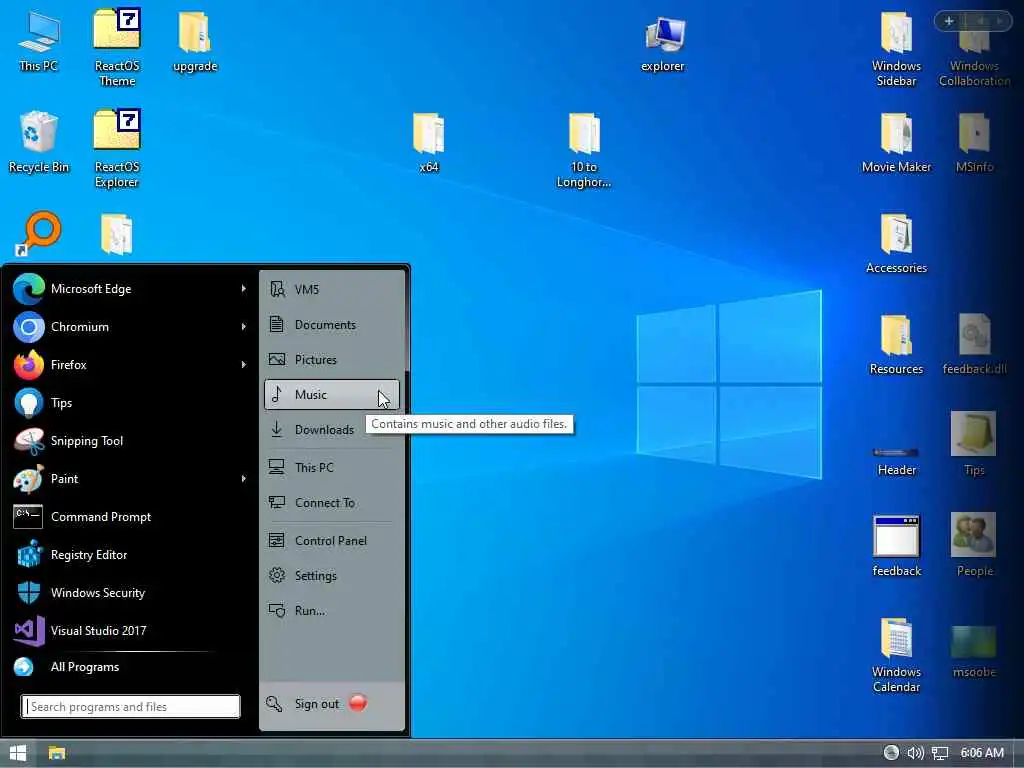Select the feedback application icon
The height and width of the screenshot is (768, 1024).
pyautogui.click(x=897, y=547)
